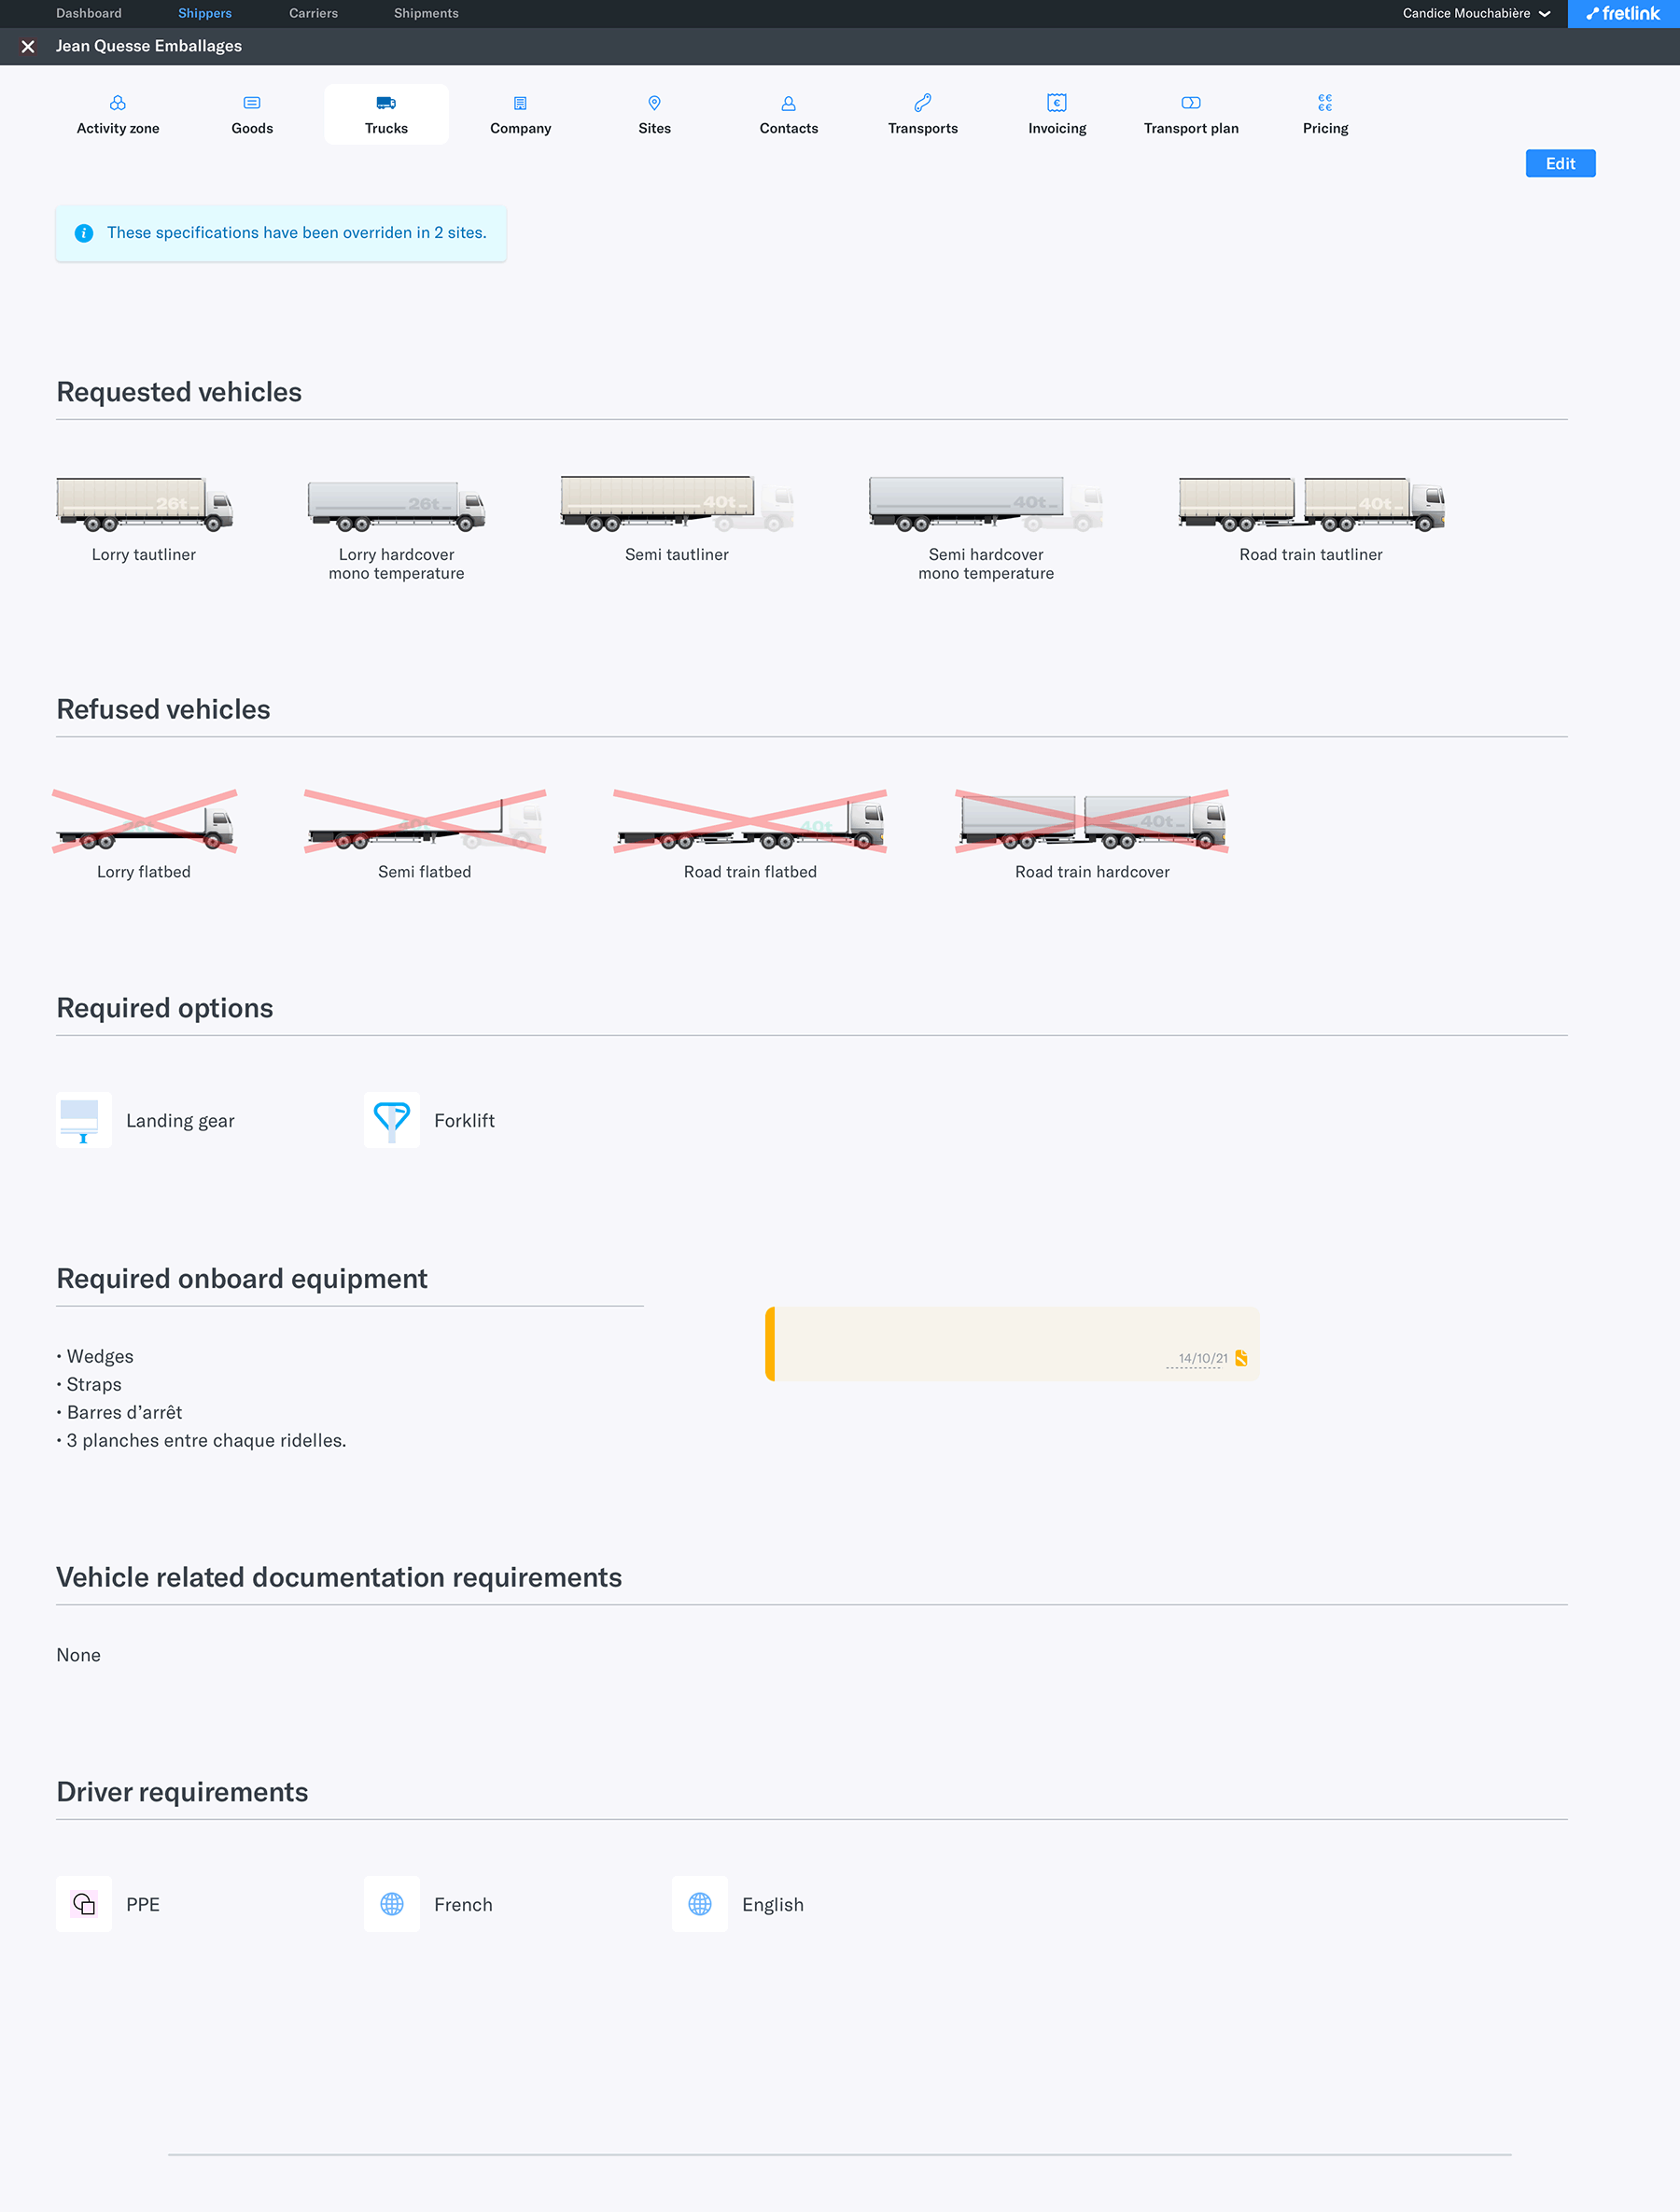Open the Transports tab icon
Image resolution: width=1680 pixels, height=2212 pixels.
click(922, 103)
